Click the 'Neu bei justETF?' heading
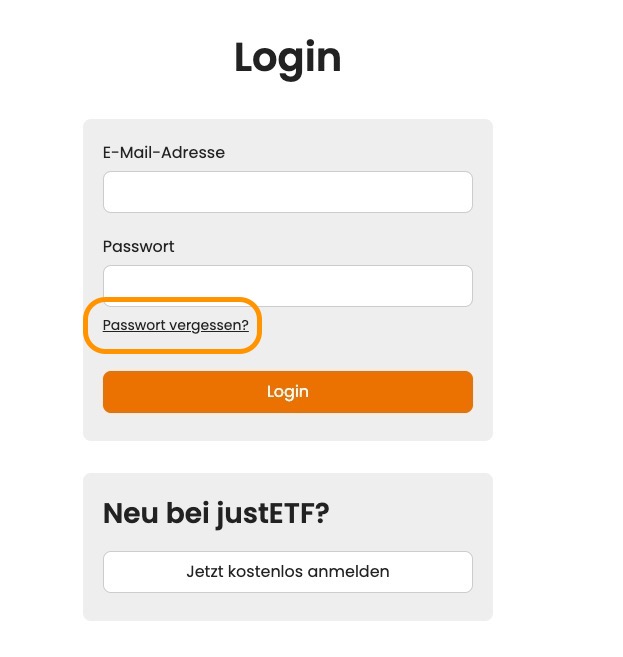This screenshot has width=623, height=657. (x=216, y=514)
